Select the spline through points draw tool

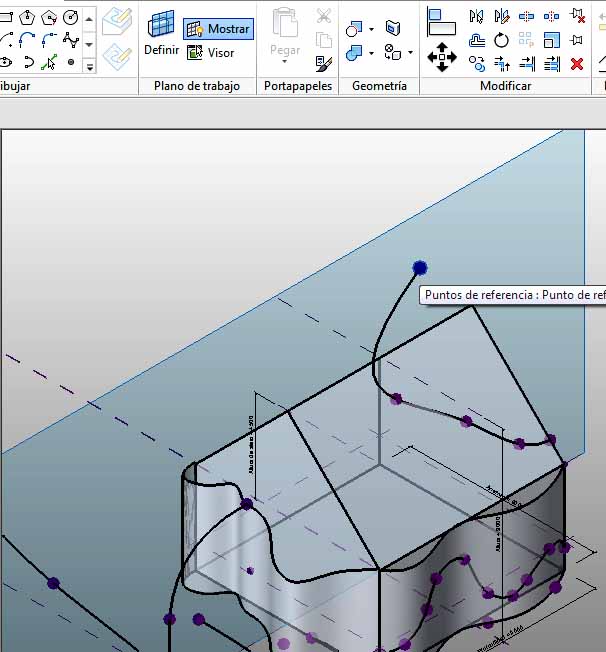(x=70, y=40)
